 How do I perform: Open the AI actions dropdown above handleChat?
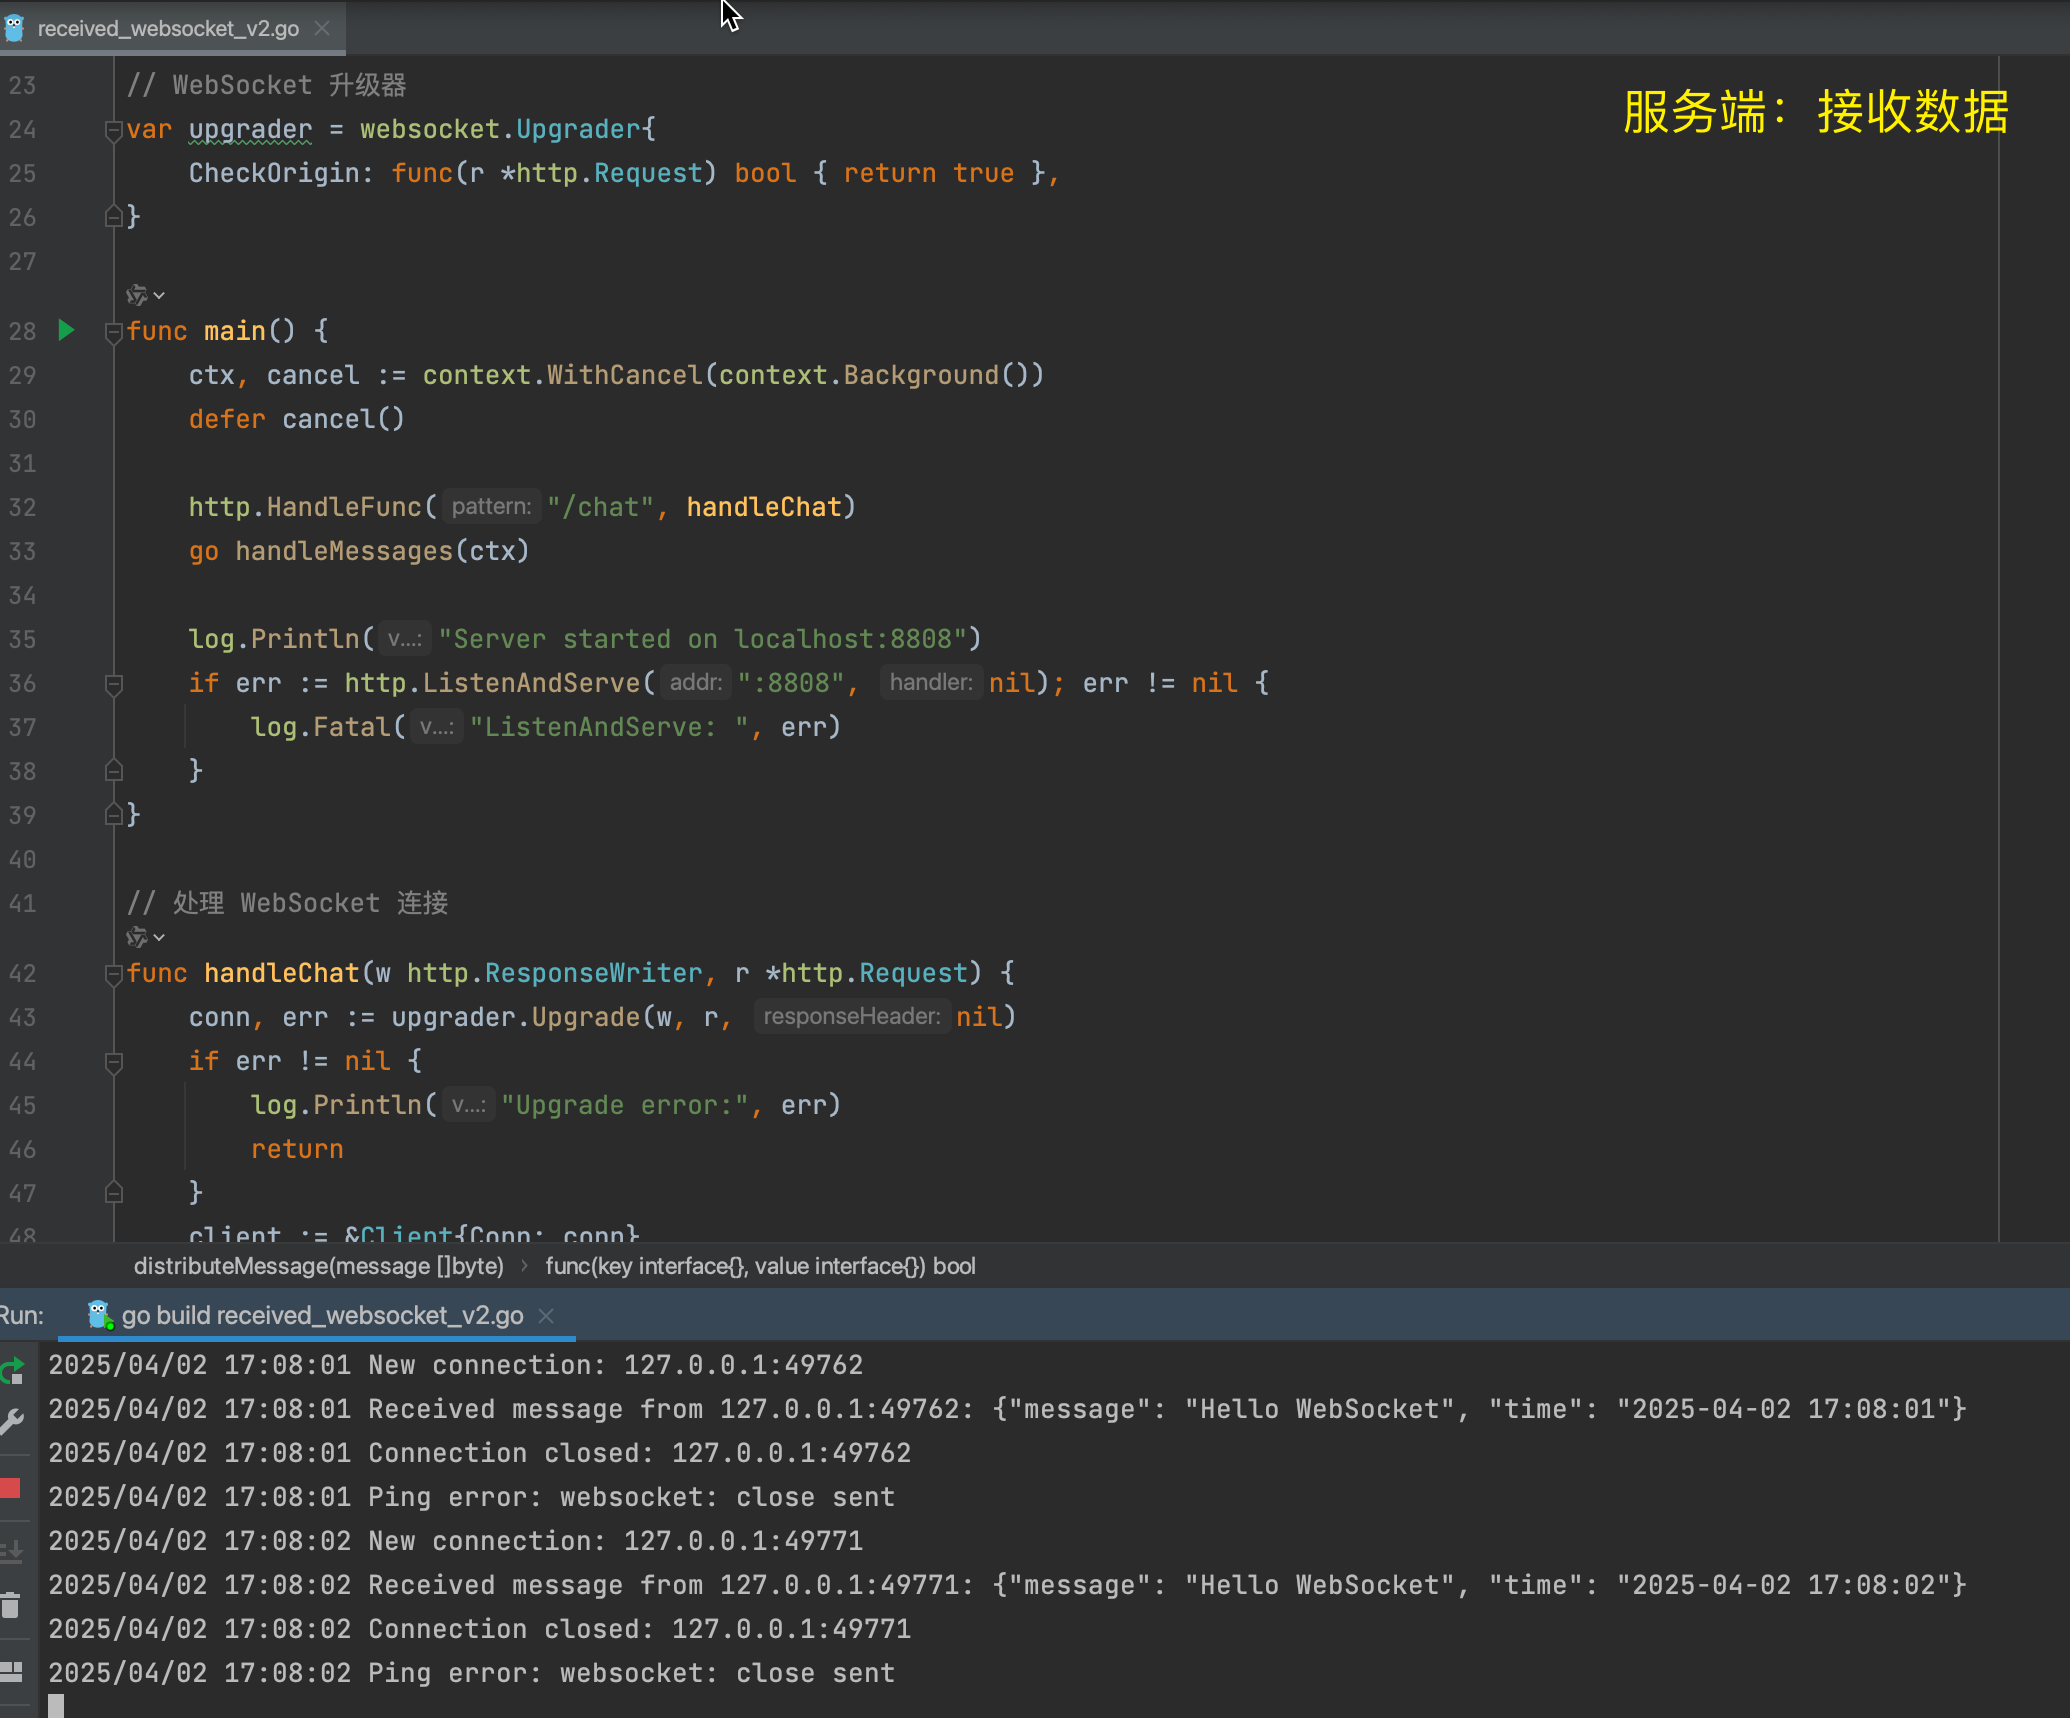pyautogui.click(x=159, y=938)
